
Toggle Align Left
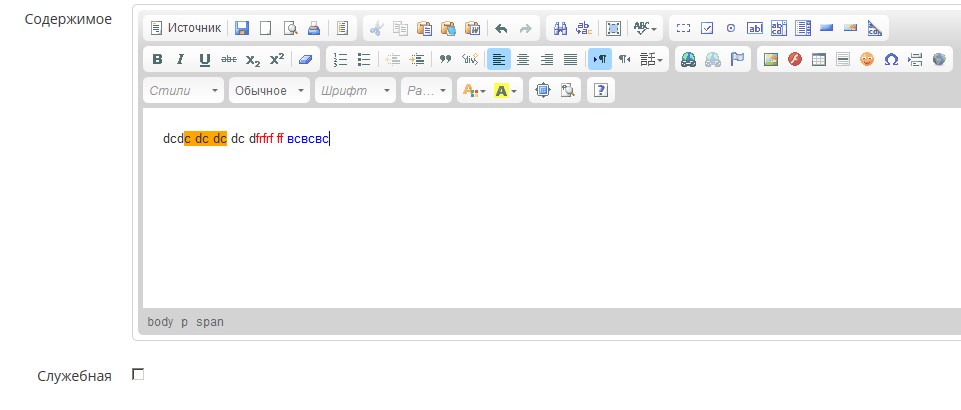click(x=499, y=59)
